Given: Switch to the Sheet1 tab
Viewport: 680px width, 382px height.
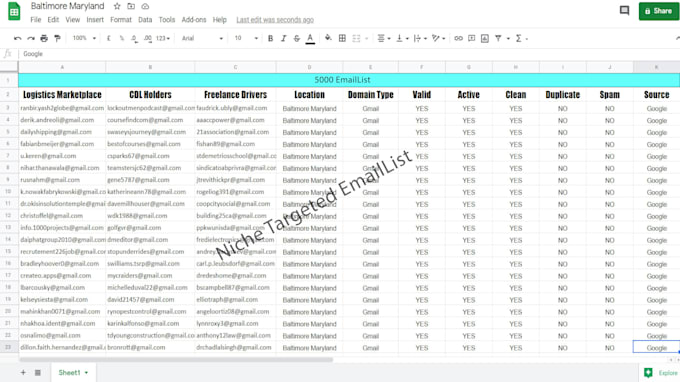Looking at the screenshot, I should [73, 372].
